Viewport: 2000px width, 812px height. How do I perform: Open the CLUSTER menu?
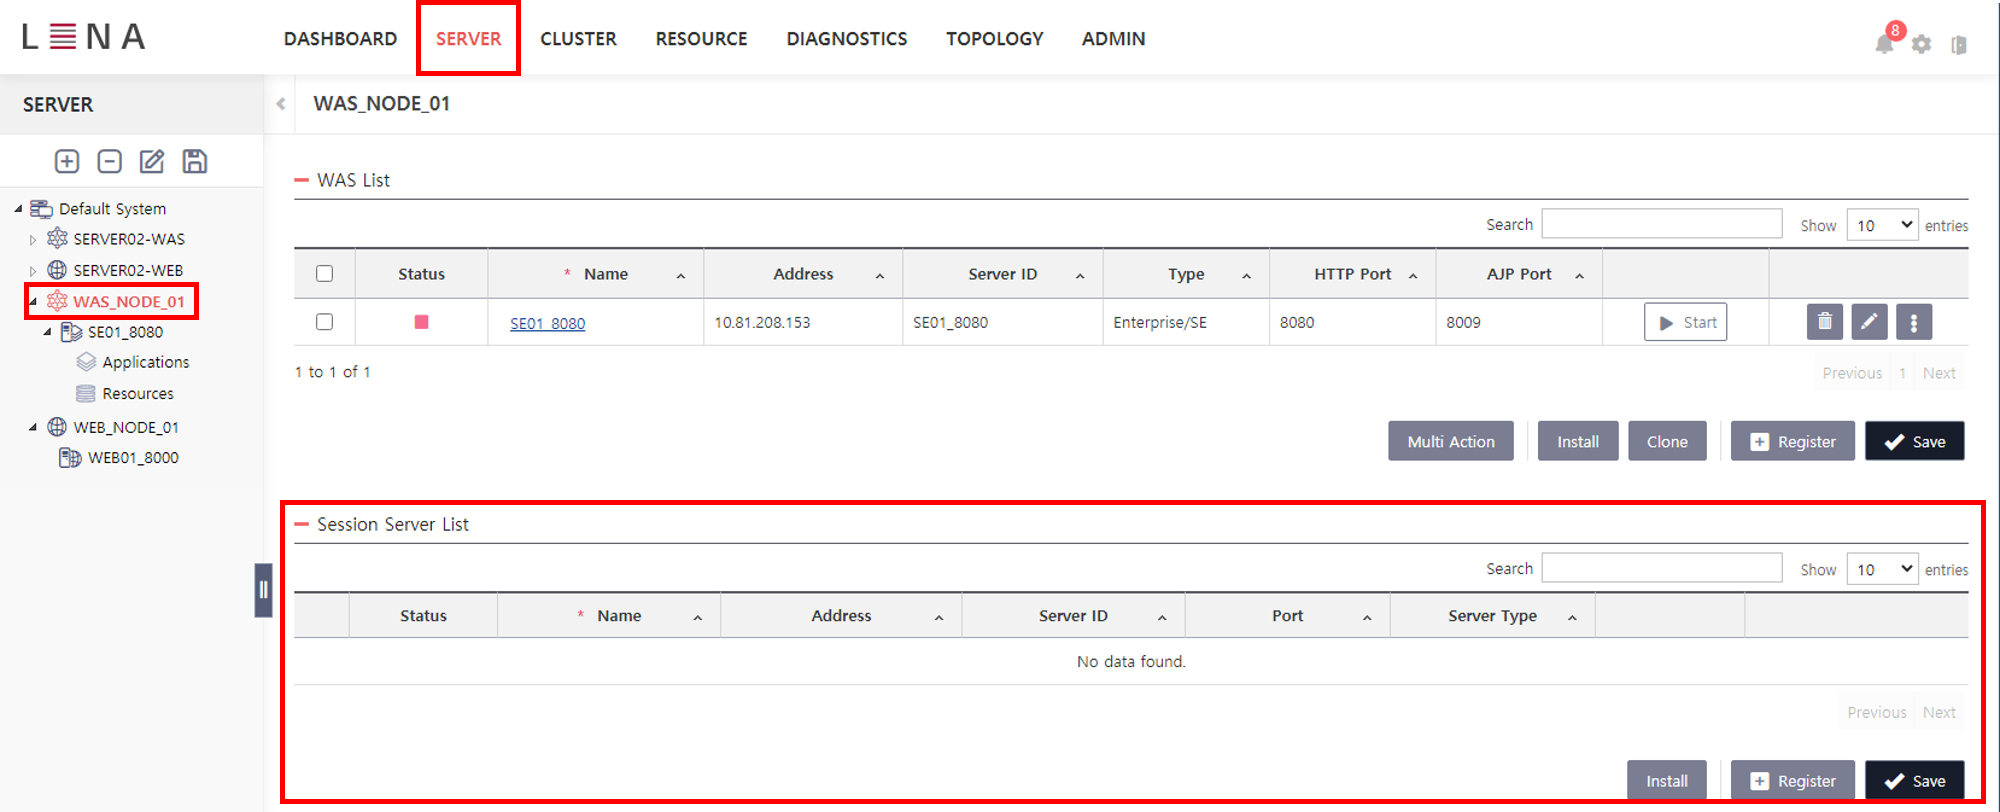578,39
